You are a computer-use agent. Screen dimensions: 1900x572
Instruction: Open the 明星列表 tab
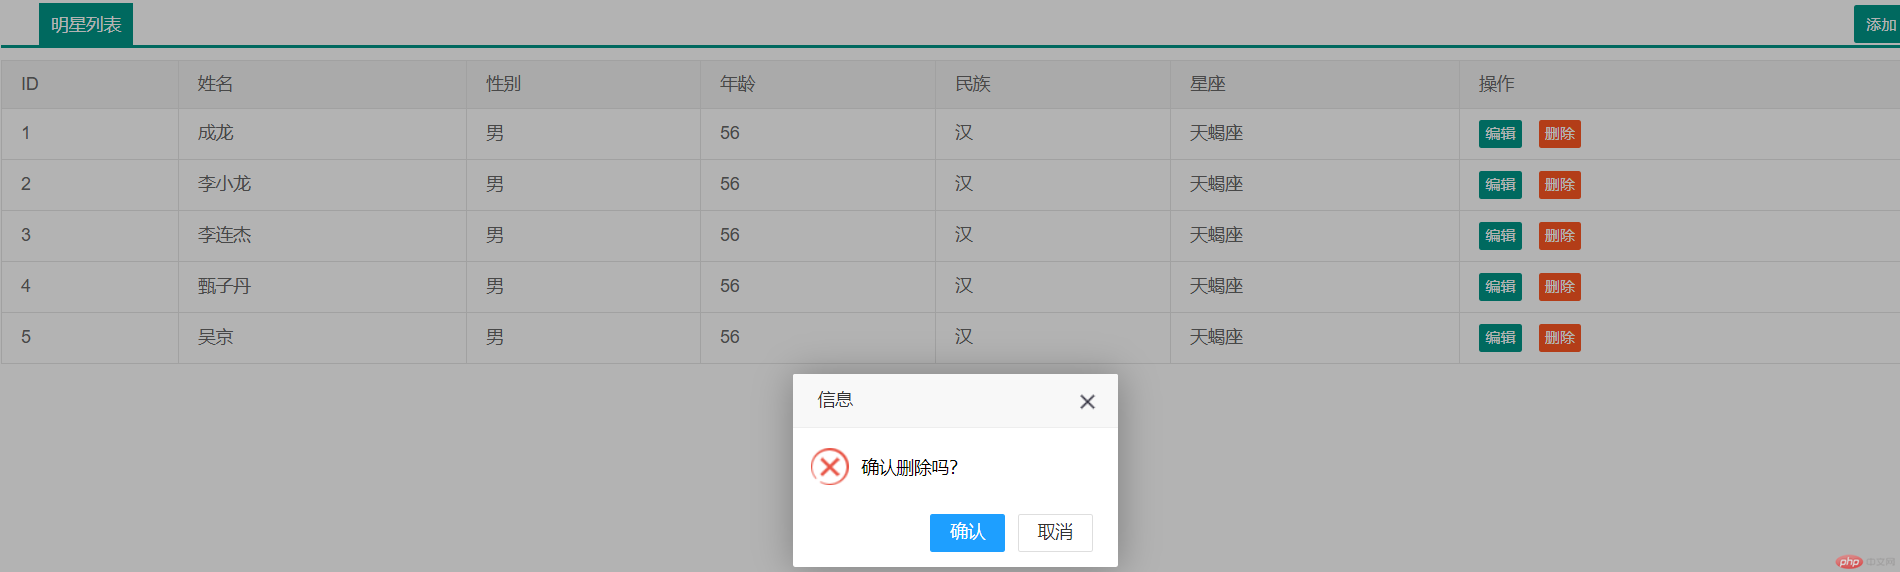click(86, 24)
